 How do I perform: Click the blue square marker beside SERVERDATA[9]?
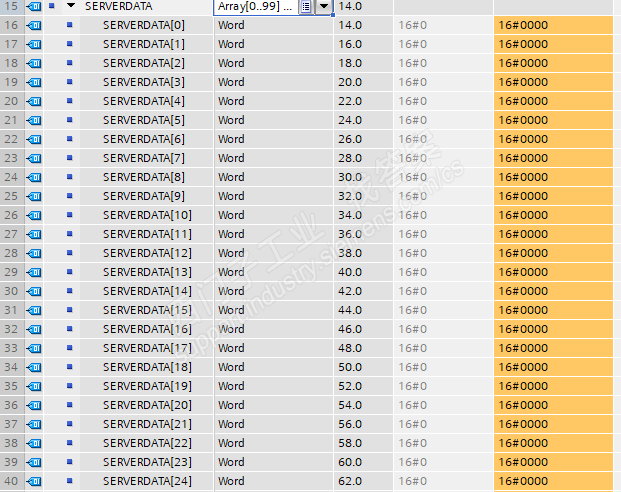point(70,196)
